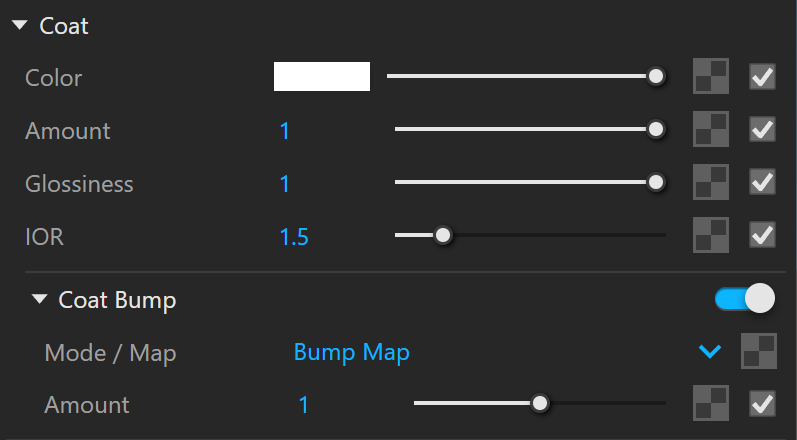
Task: Collapse the Coat Bump section
Action: [39, 299]
